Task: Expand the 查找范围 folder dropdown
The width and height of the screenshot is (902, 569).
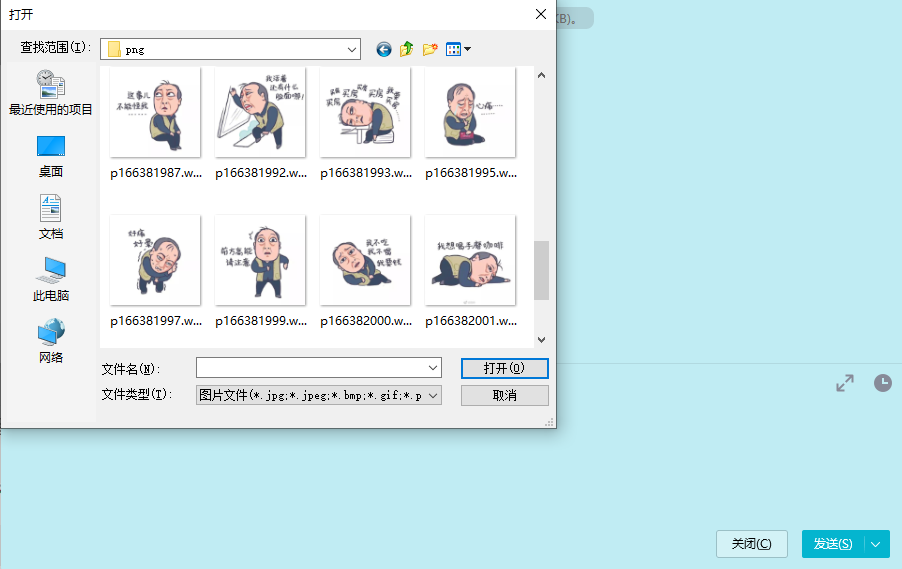Action: 351,49
